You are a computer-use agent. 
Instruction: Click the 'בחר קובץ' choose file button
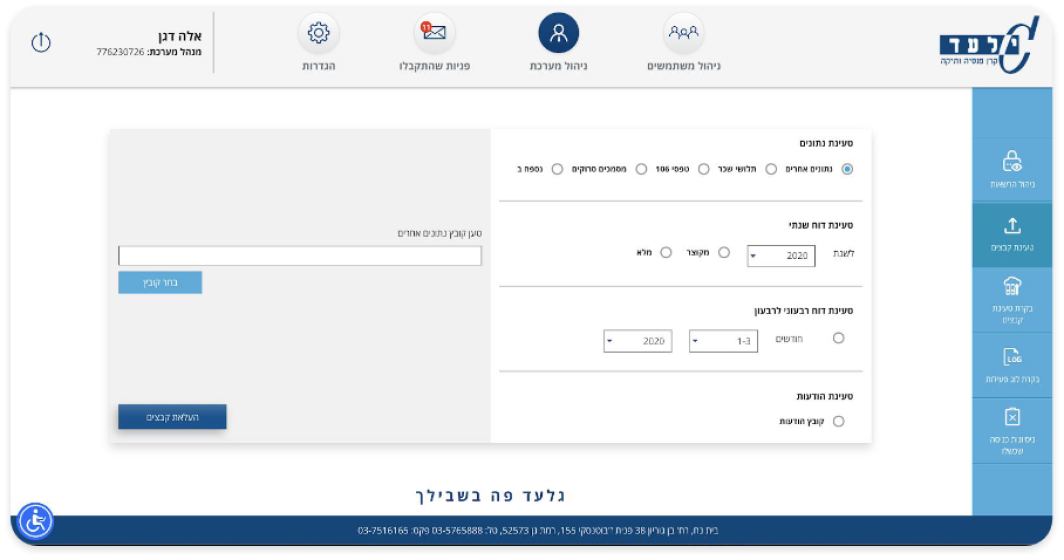click(160, 282)
